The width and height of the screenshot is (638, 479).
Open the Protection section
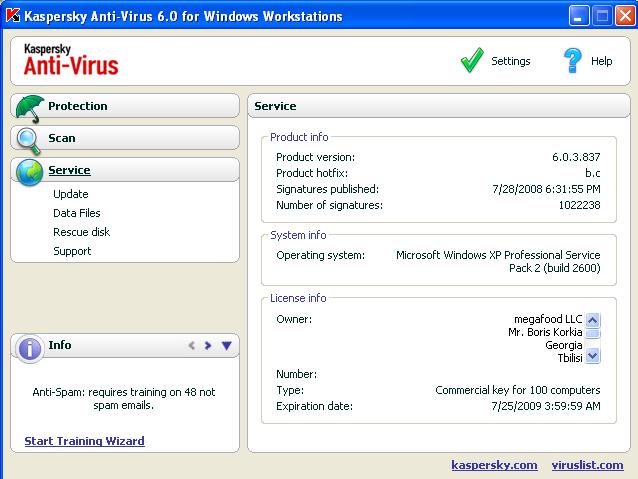(125, 106)
